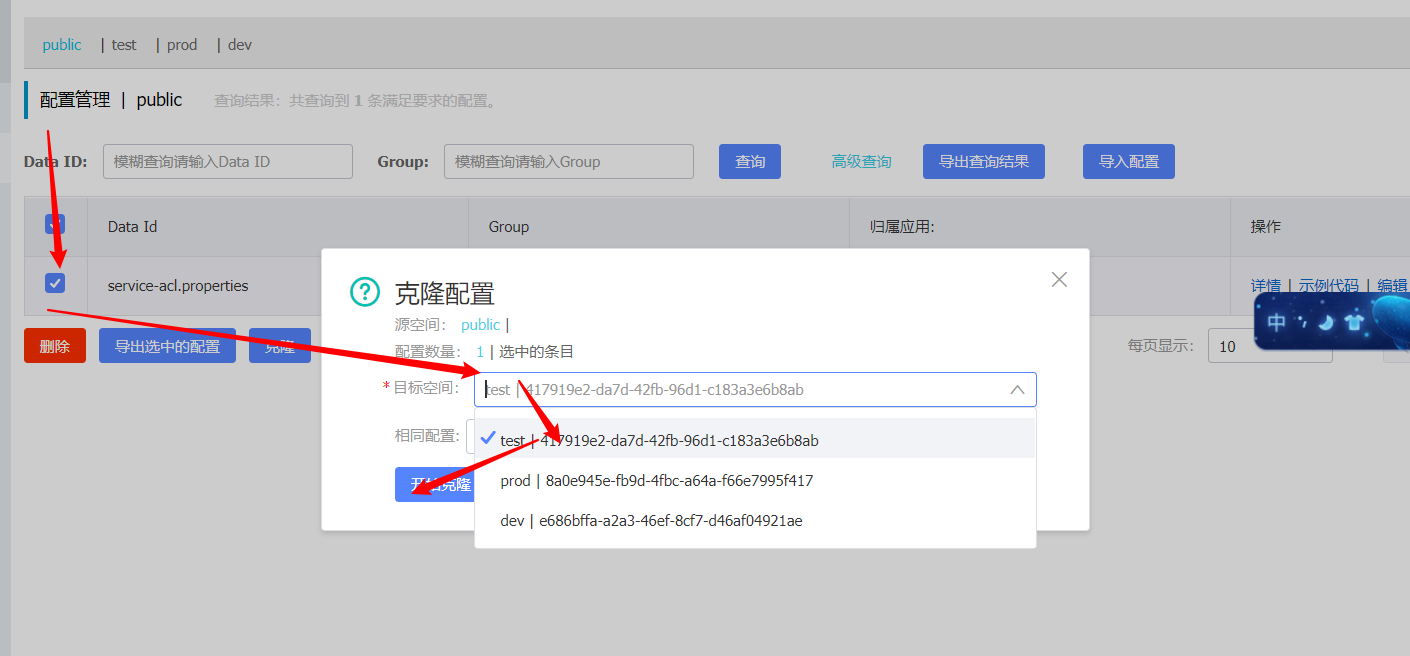The width and height of the screenshot is (1410, 656).
Task: Click 导出选中的配置 button
Action: tap(167, 346)
